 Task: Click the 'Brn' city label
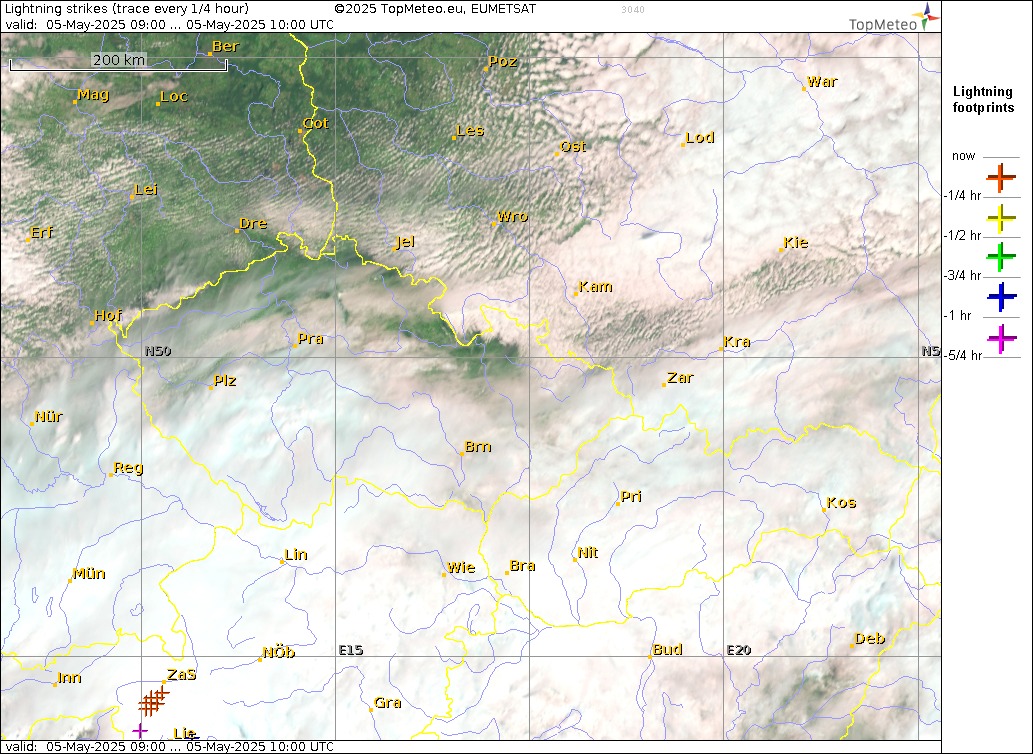click(x=478, y=446)
